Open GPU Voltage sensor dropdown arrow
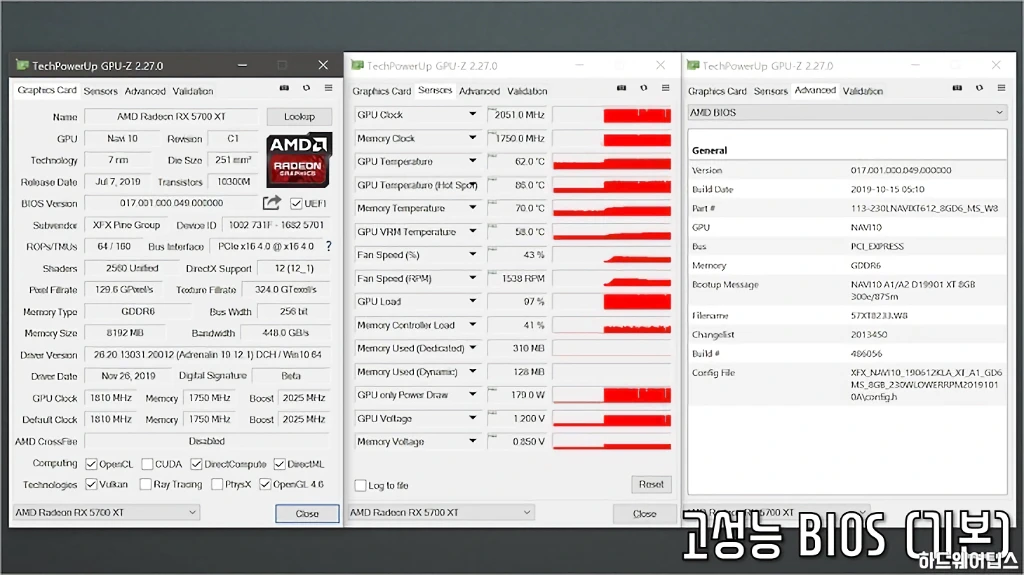The height and width of the screenshot is (575, 1024). click(x=472, y=418)
